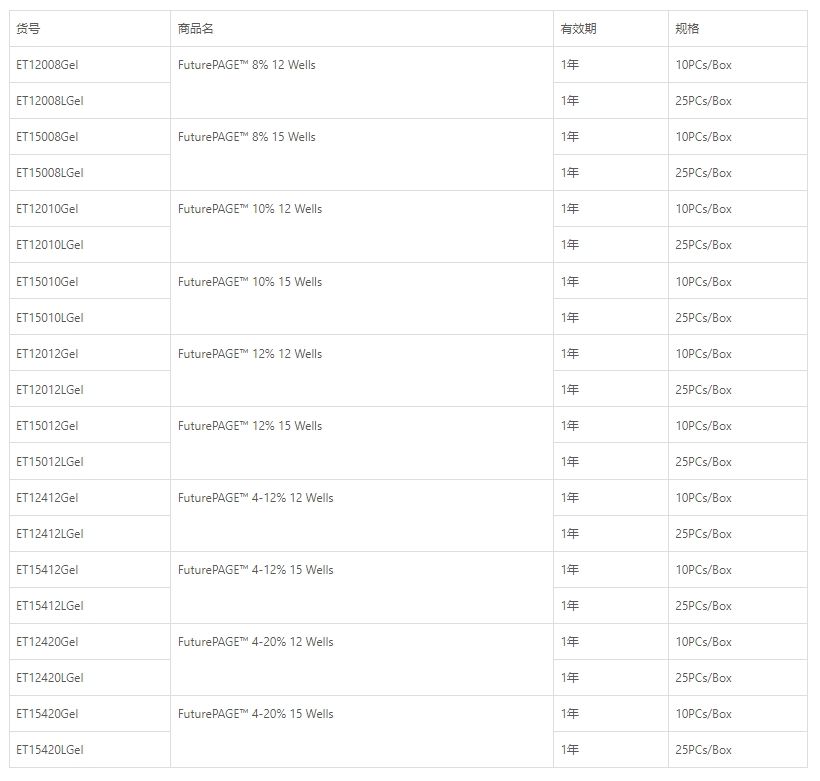Select FuturePAGE 10% 15 Wells name cell
The height and width of the screenshot is (781, 820).
click(250, 282)
